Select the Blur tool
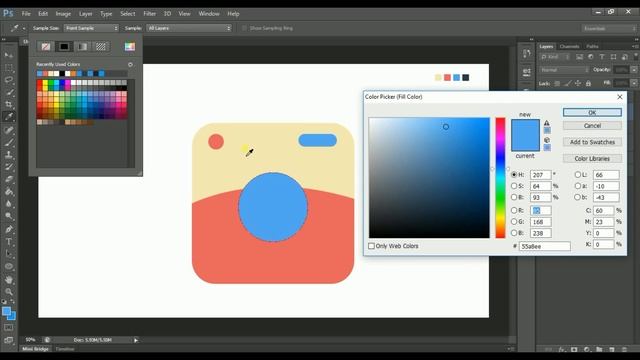Screen dimensions: 640x360 [x=9, y=204]
